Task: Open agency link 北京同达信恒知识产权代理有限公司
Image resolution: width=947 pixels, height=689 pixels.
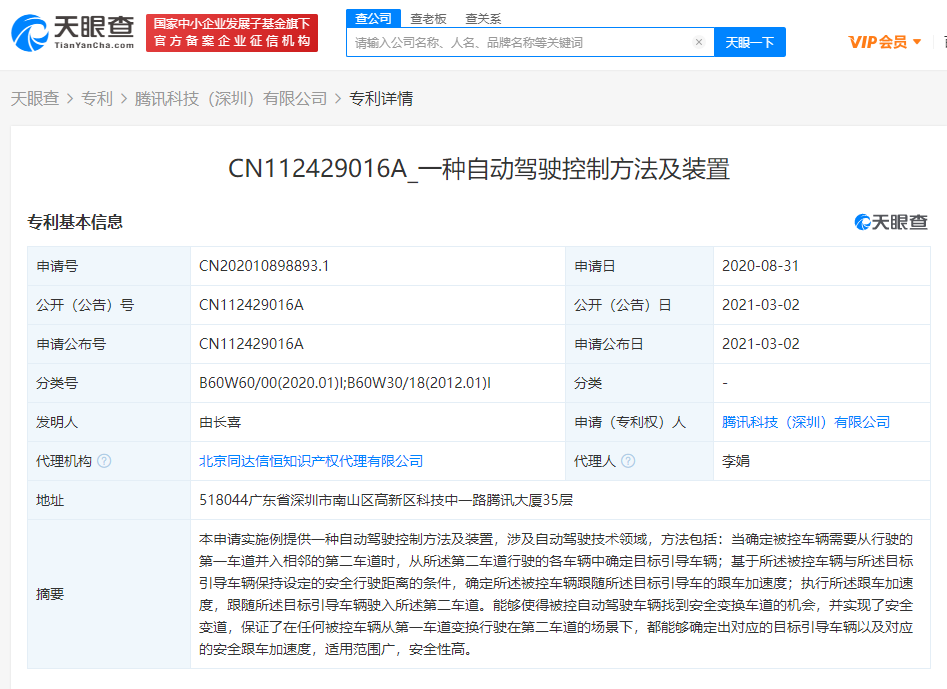Action: (311, 461)
